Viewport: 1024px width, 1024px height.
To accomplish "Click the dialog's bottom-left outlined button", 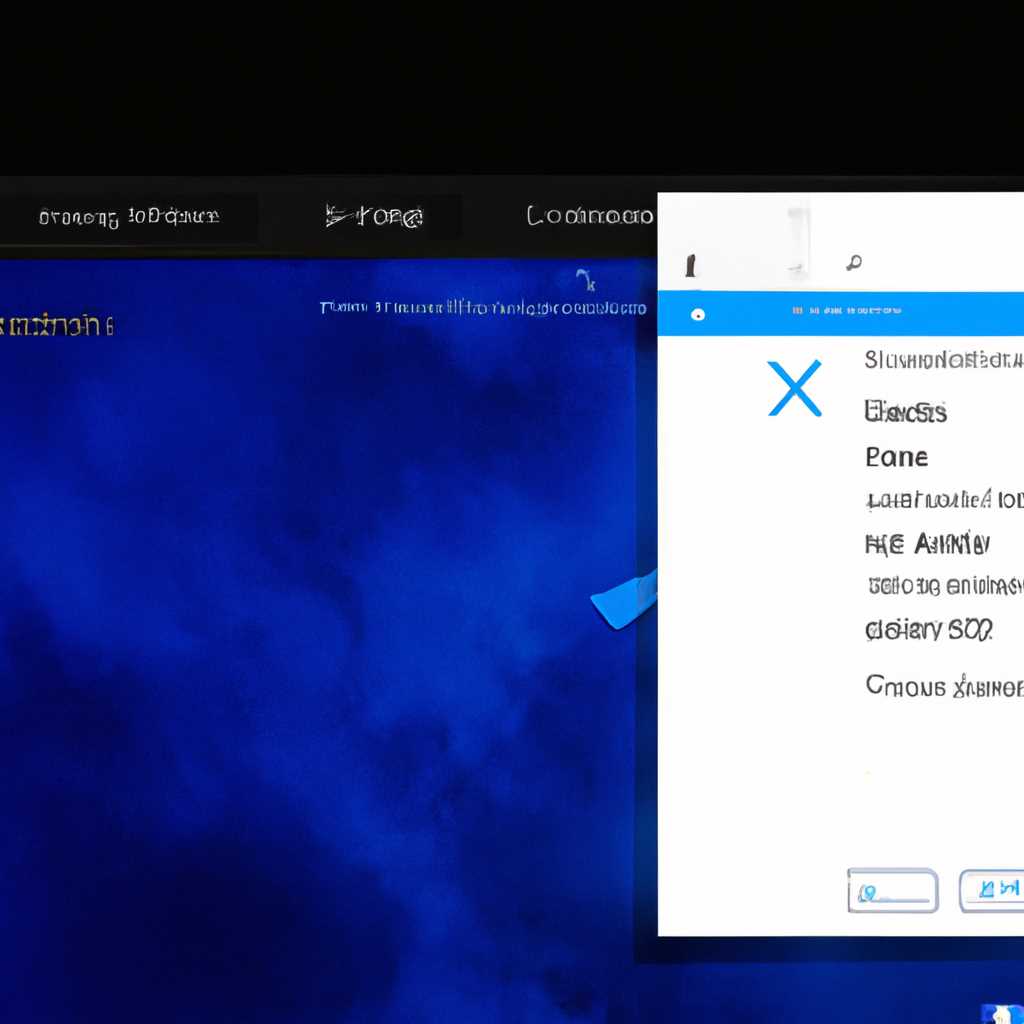I will coord(893,891).
